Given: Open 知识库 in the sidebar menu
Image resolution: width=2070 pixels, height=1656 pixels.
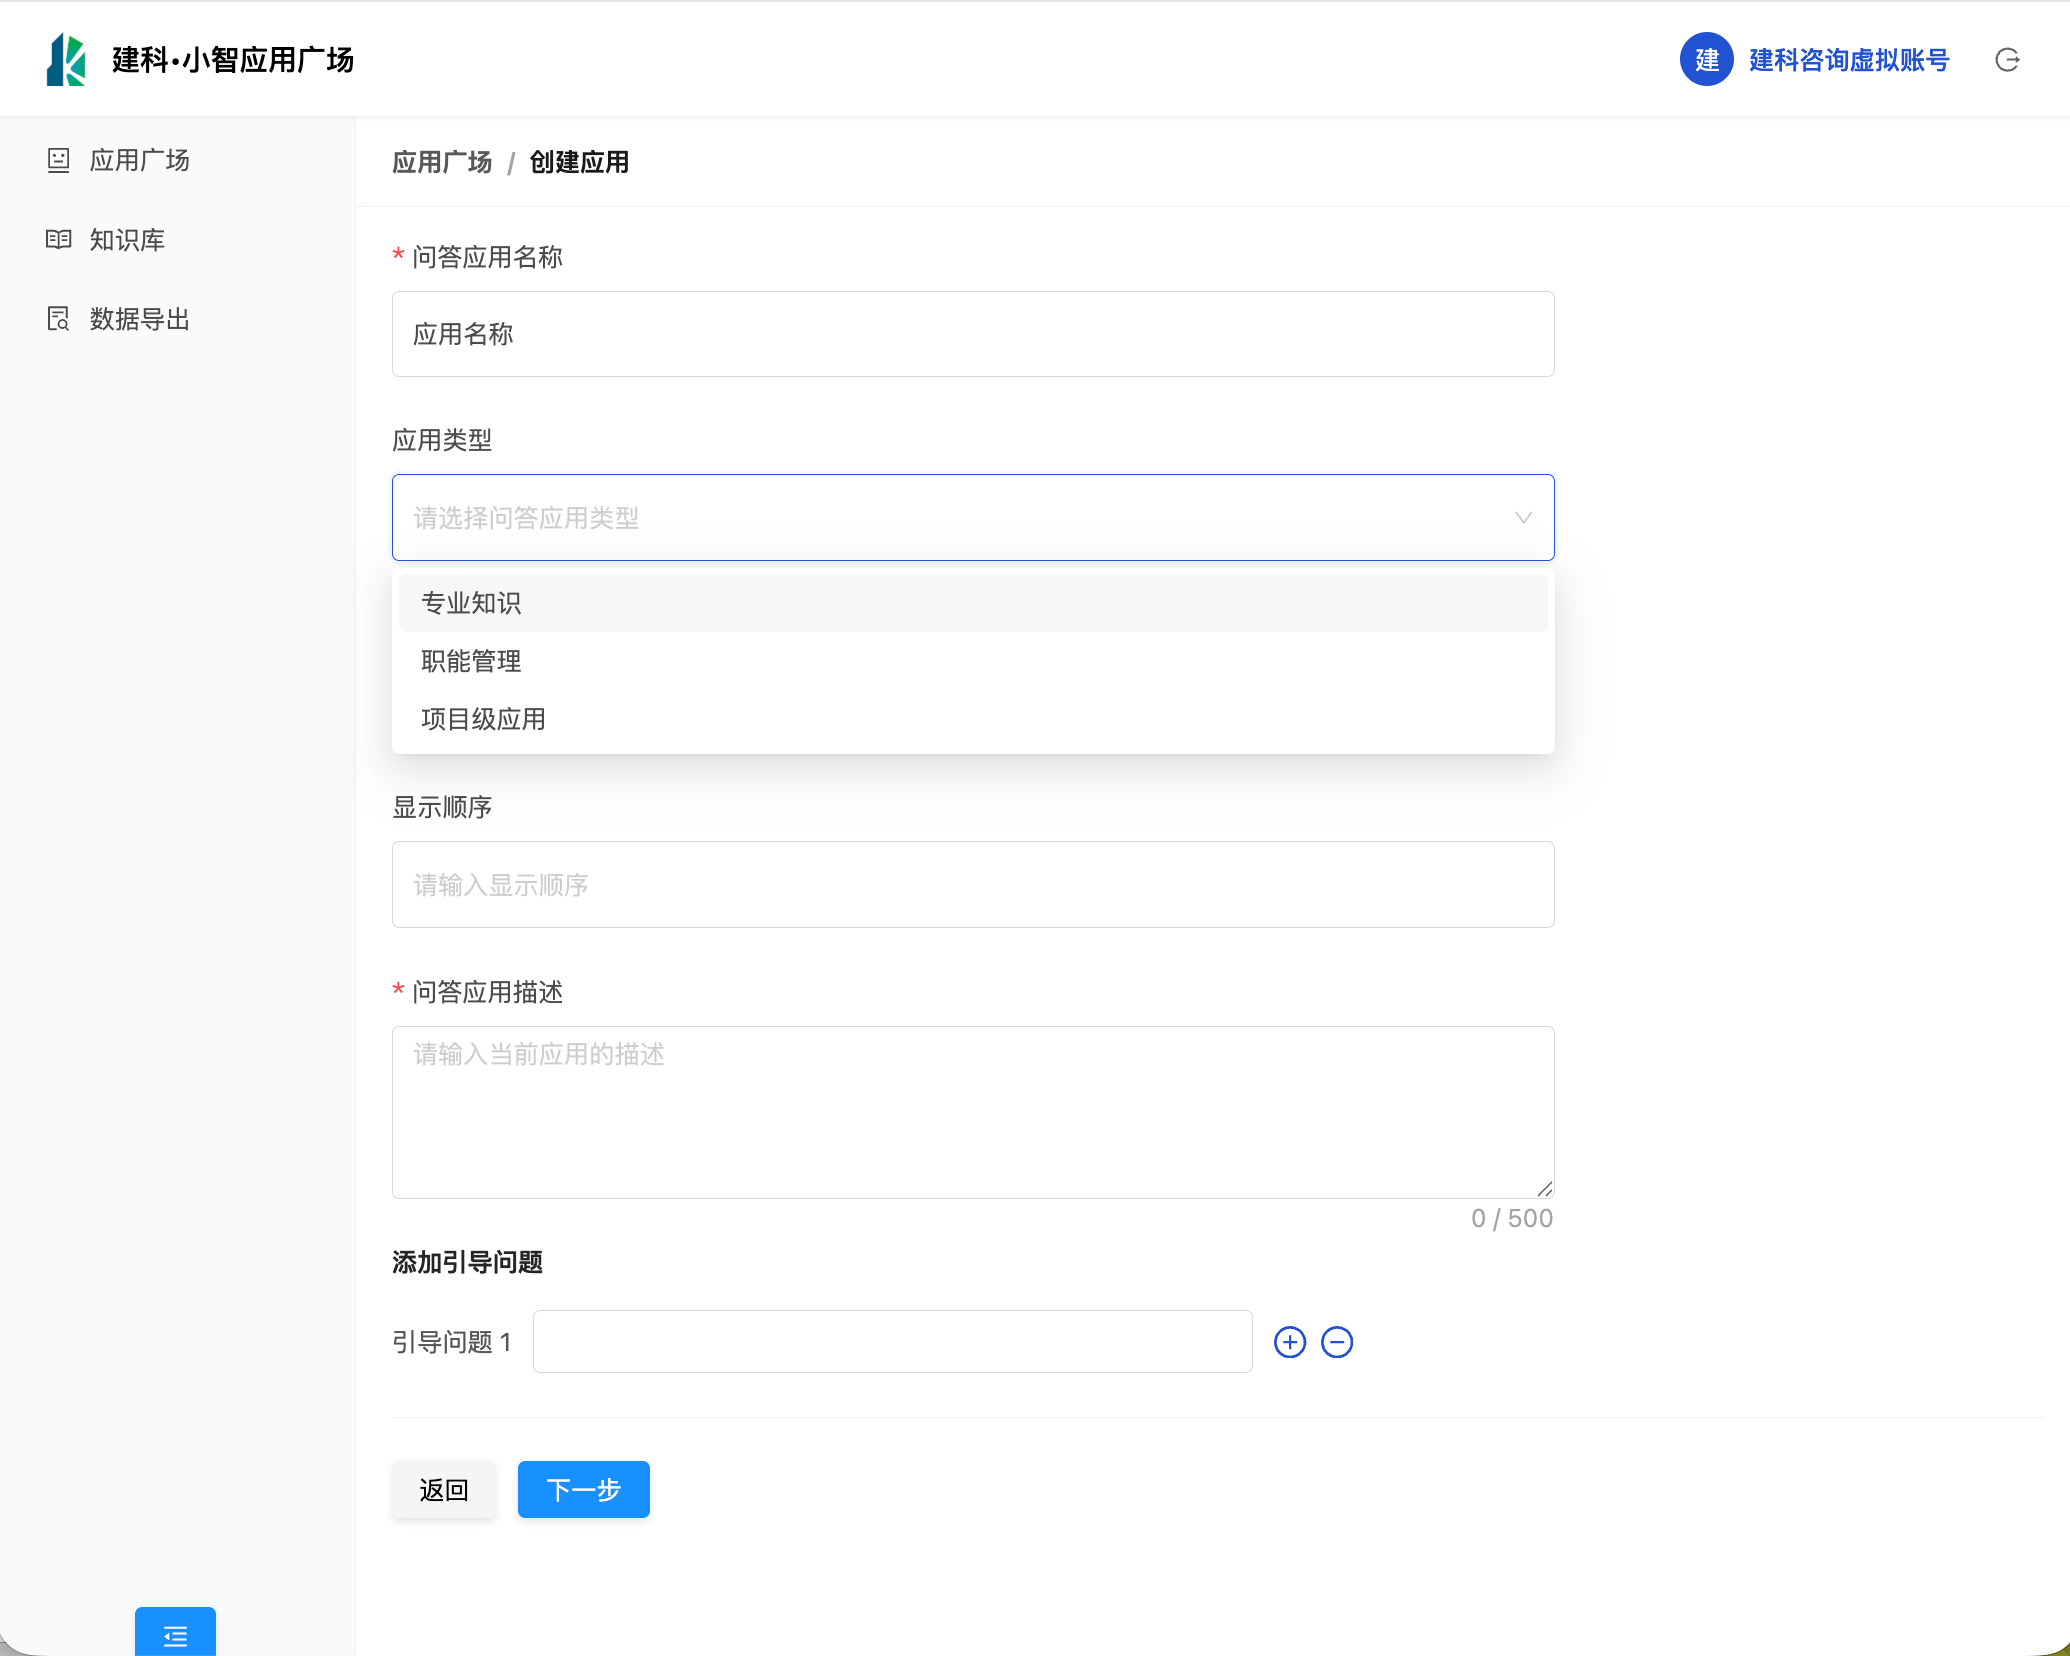Looking at the screenshot, I should click(127, 240).
